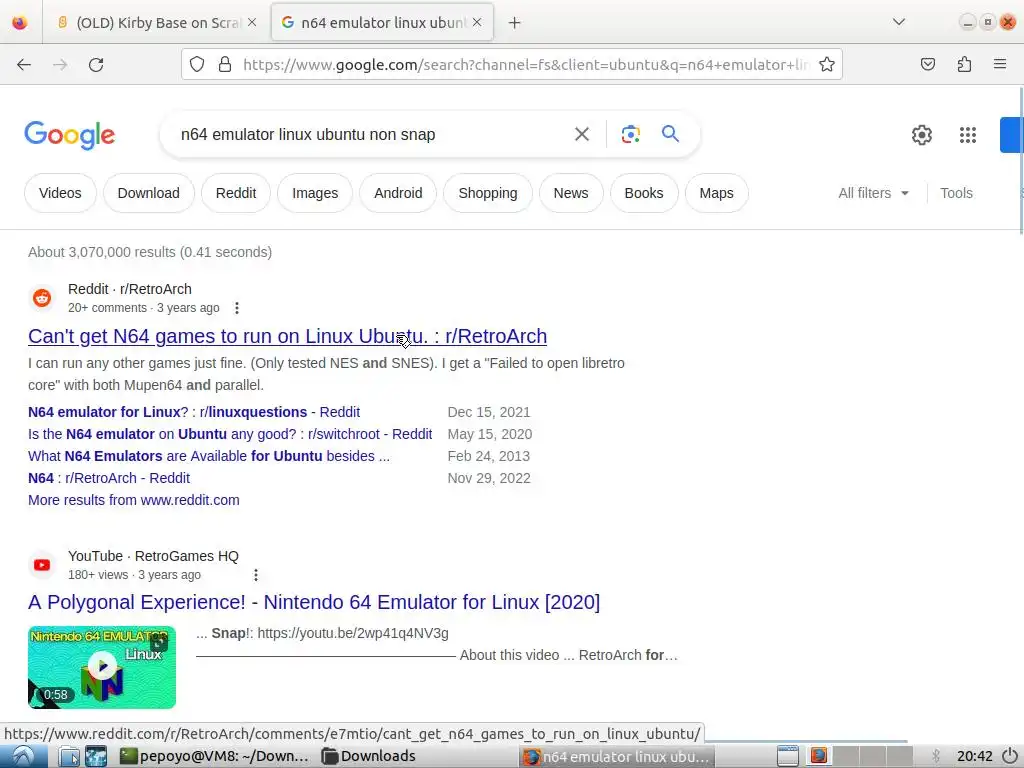Screen dimensions: 1024x768
Task: Click the page vertical scrollbar
Action: pyautogui.click(x=1020, y=160)
